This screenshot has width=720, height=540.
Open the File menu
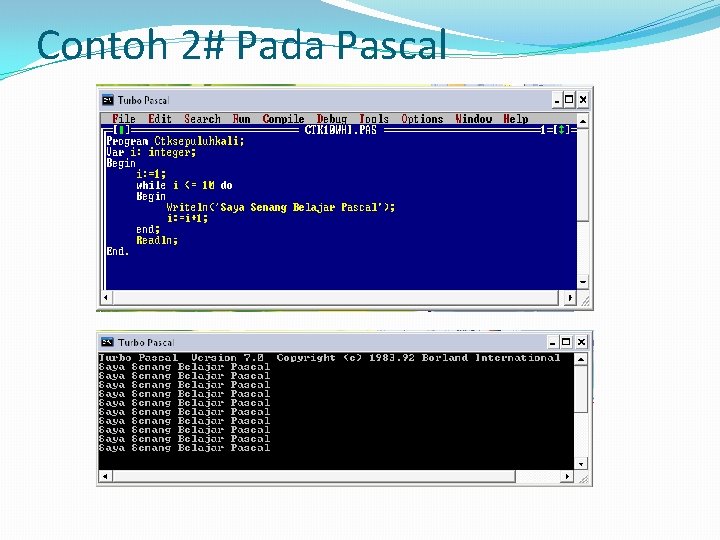coord(124,119)
